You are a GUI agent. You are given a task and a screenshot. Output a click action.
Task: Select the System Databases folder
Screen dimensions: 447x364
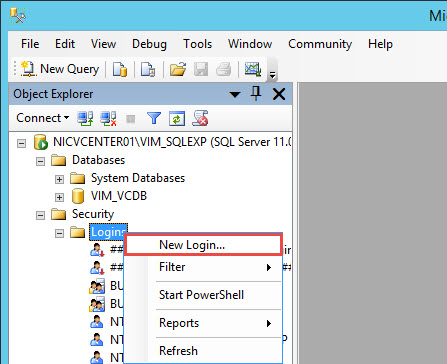[x=138, y=178]
